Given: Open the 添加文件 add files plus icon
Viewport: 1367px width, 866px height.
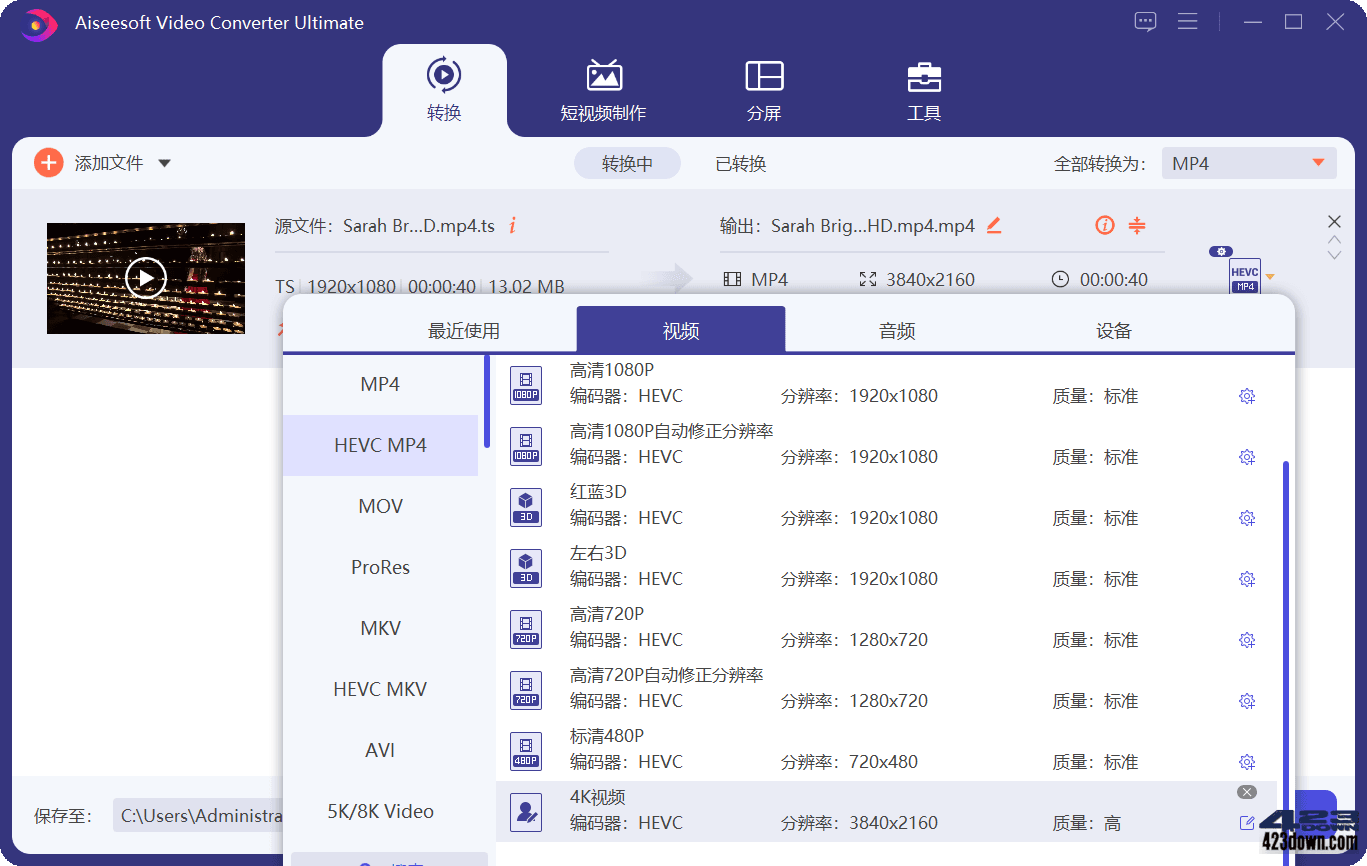Looking at the screenshot, I should point(48,162).
